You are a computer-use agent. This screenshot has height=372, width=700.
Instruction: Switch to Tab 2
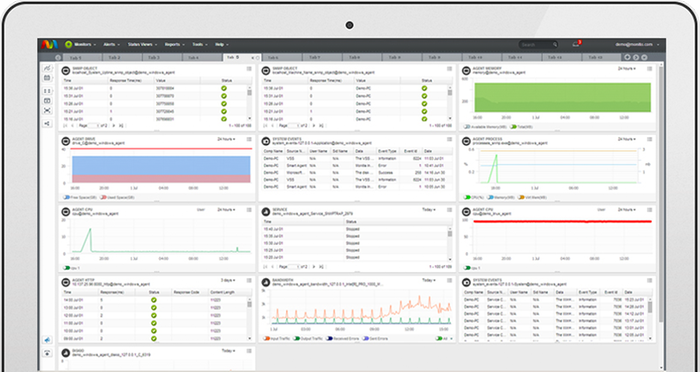point(115,58)
